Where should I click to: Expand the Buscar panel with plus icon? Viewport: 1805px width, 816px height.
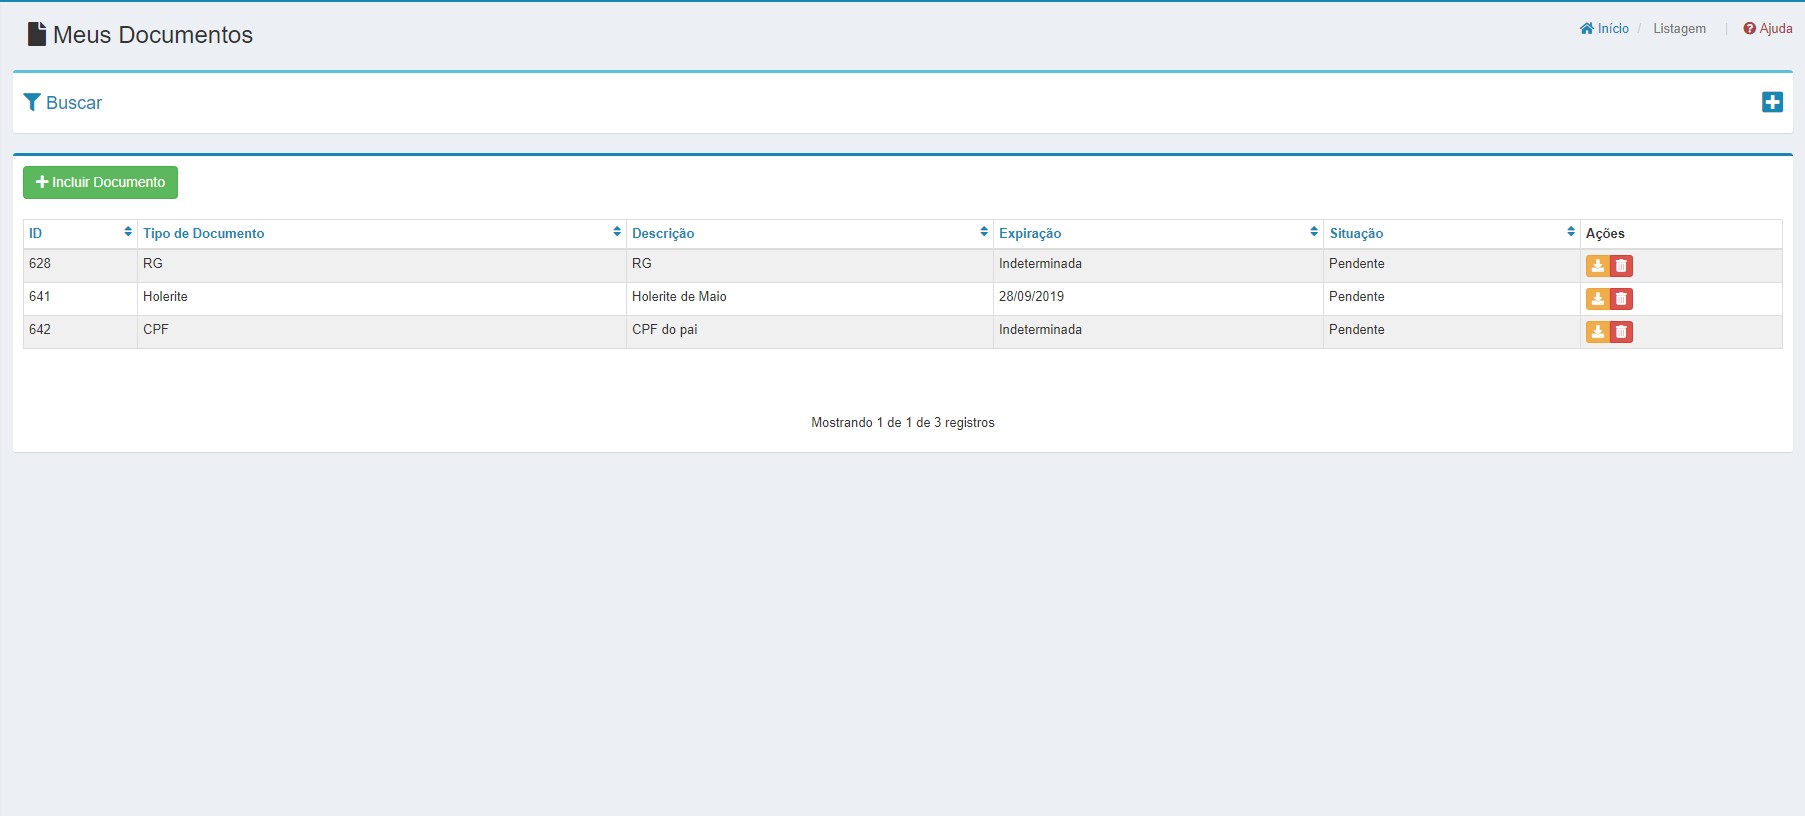pyautogui.click(x=1772, y=102)
